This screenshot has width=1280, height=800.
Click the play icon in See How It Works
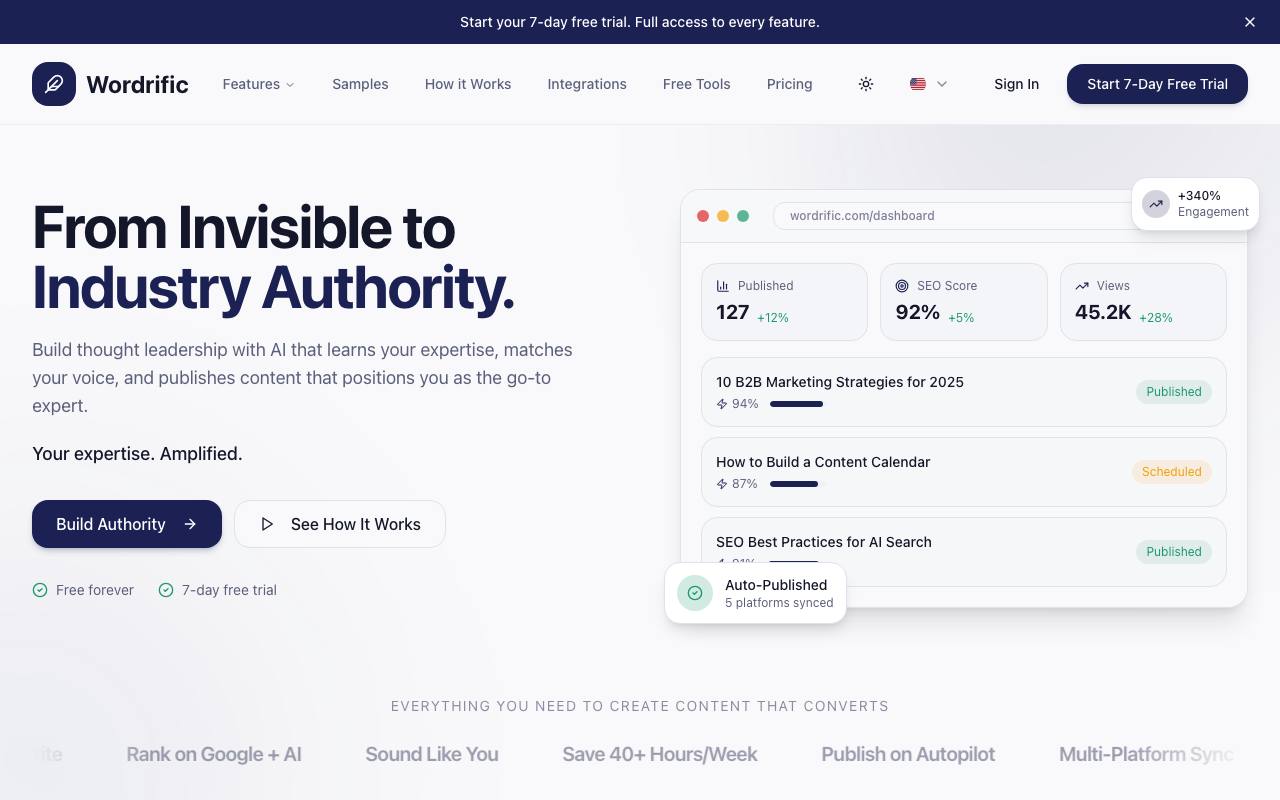tap(267, 524)
